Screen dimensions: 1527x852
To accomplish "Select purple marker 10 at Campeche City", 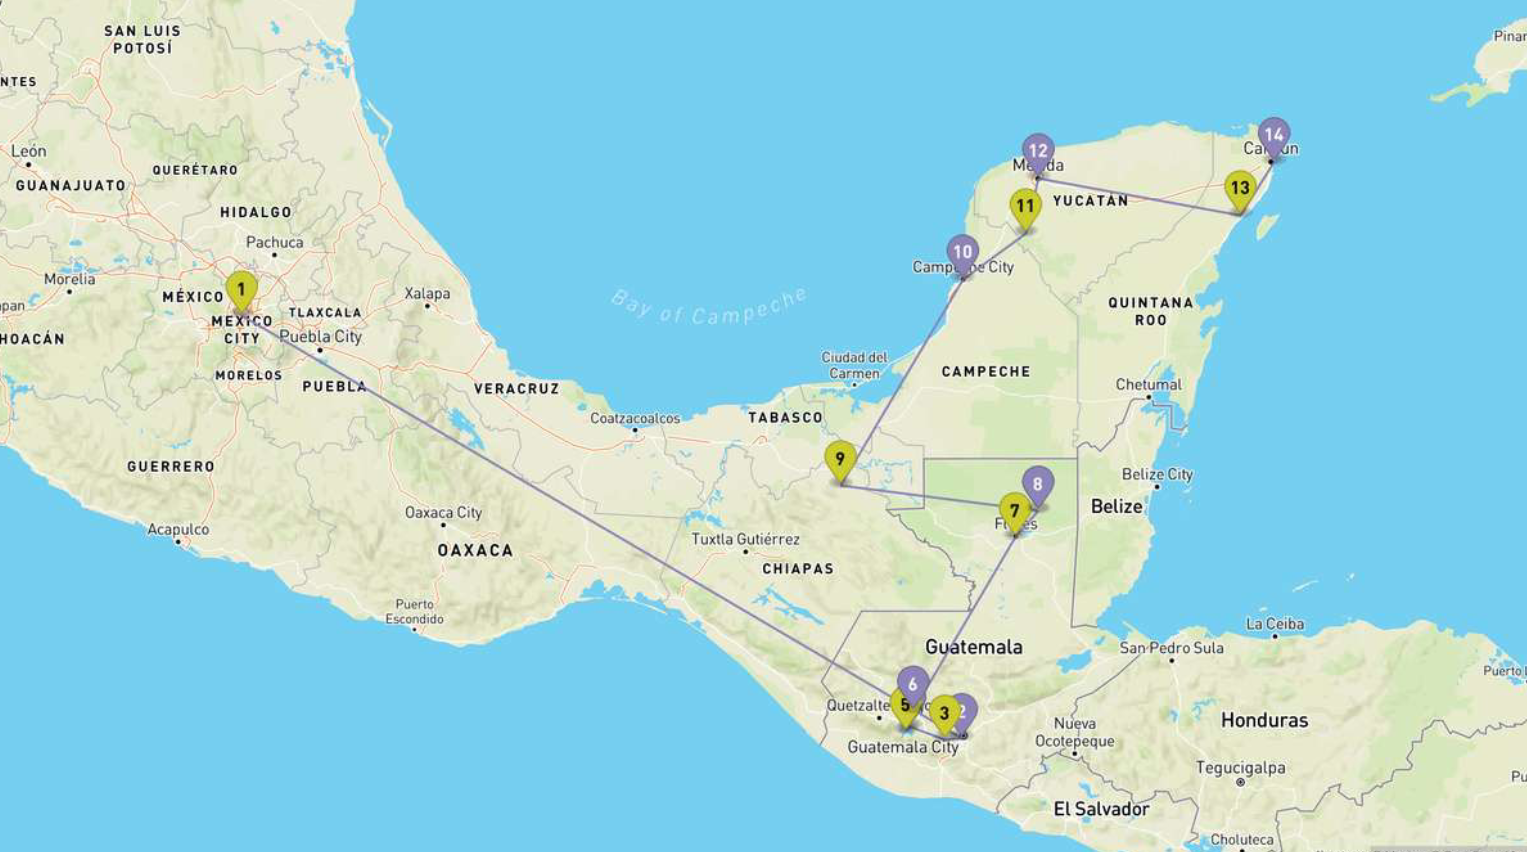I will click(x=962, y=252).
